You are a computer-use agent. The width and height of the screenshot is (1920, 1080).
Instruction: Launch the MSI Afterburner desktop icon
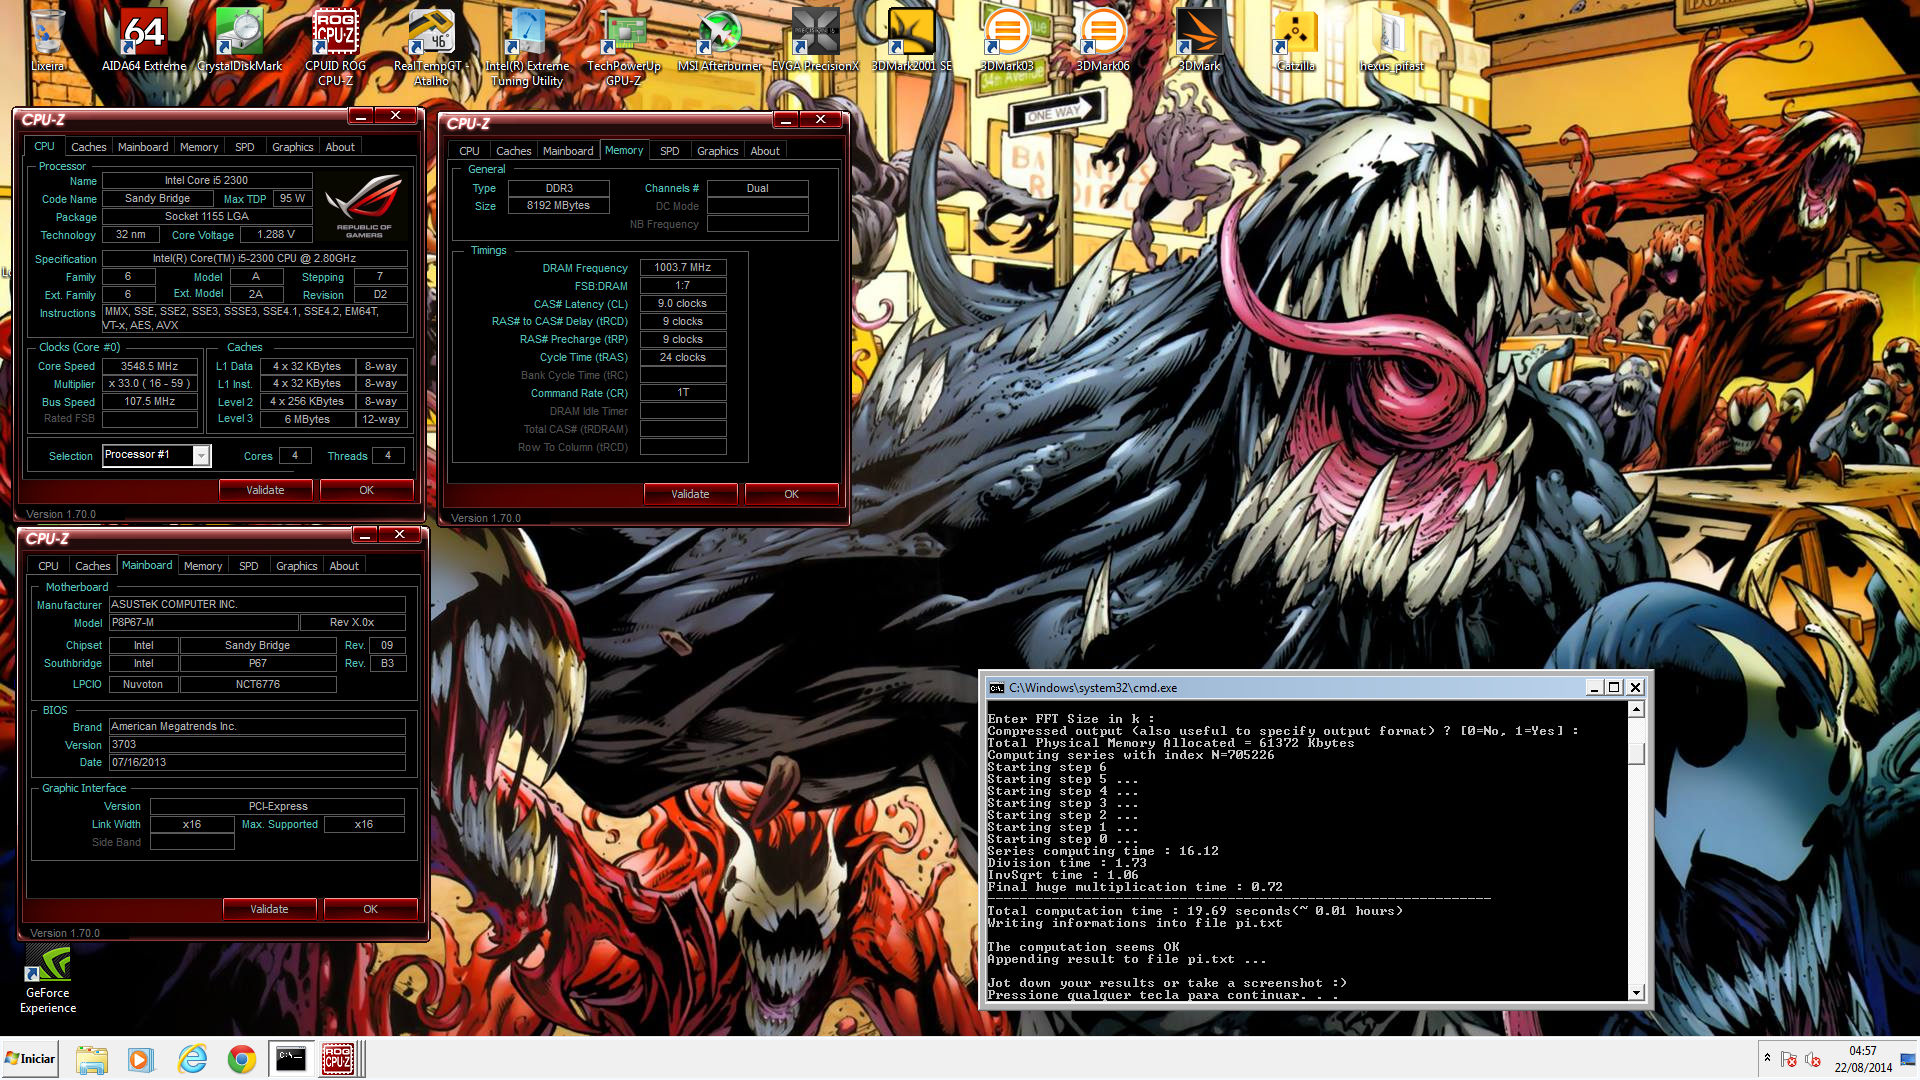719,40
